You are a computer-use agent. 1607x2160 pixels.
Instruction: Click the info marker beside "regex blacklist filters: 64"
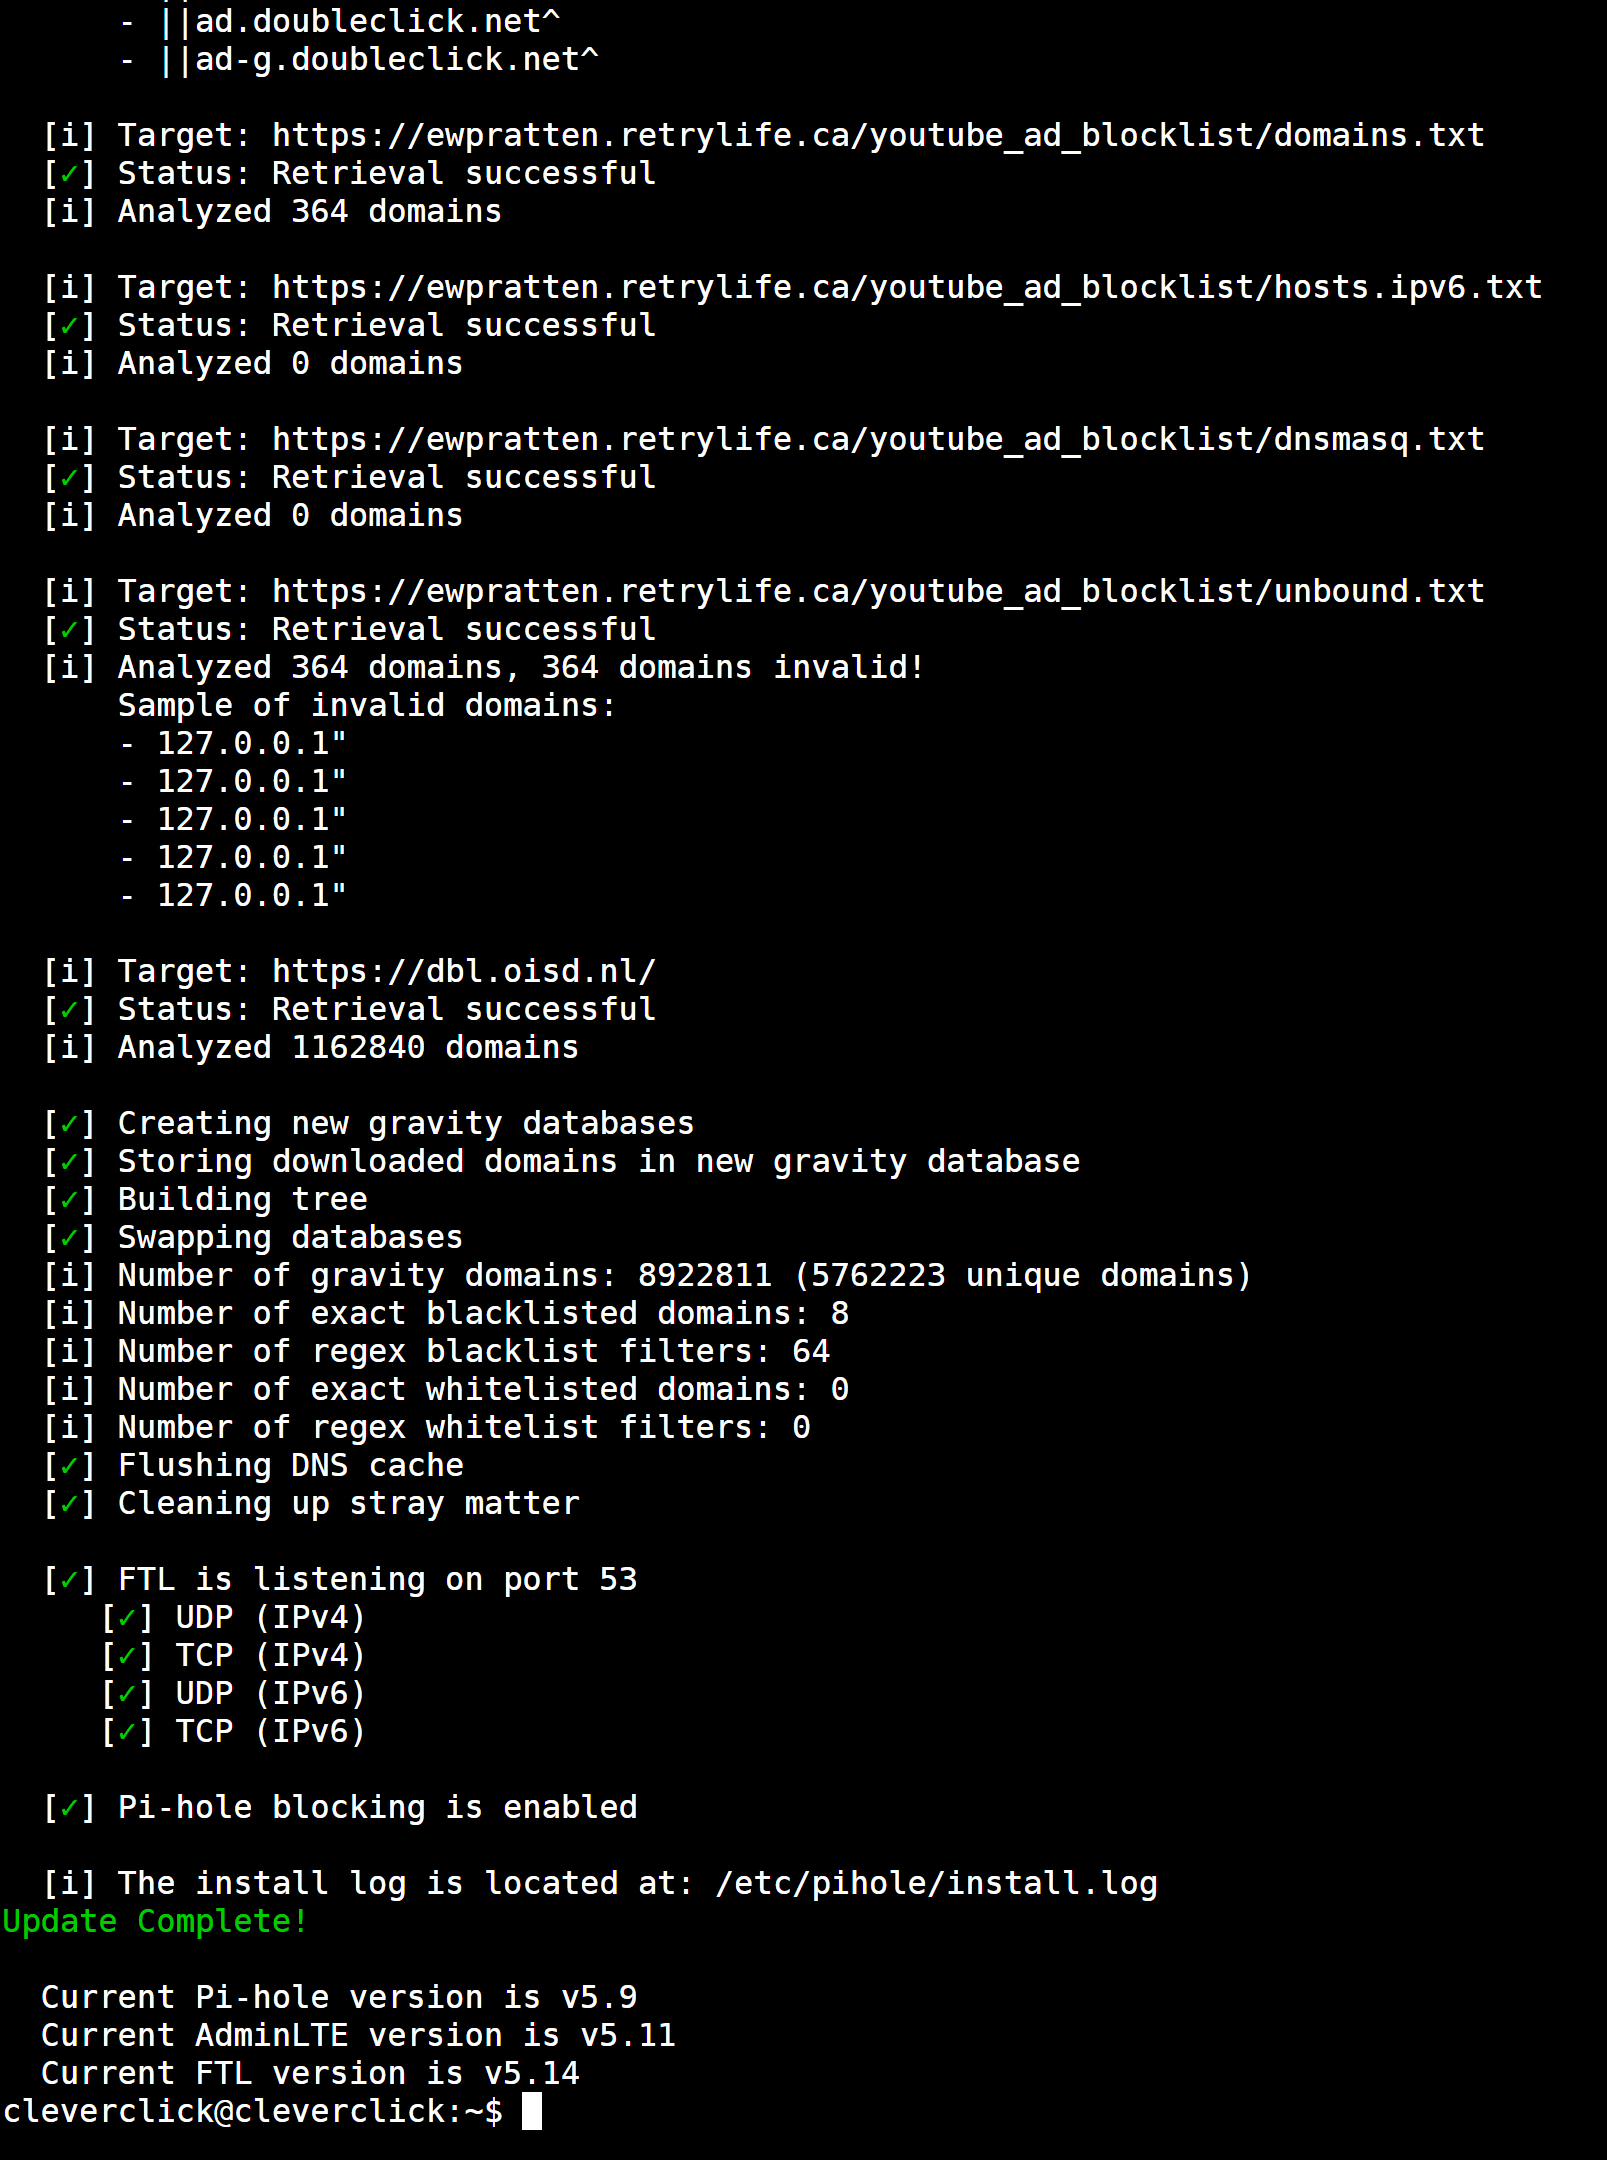click(x=69, y=1352)
